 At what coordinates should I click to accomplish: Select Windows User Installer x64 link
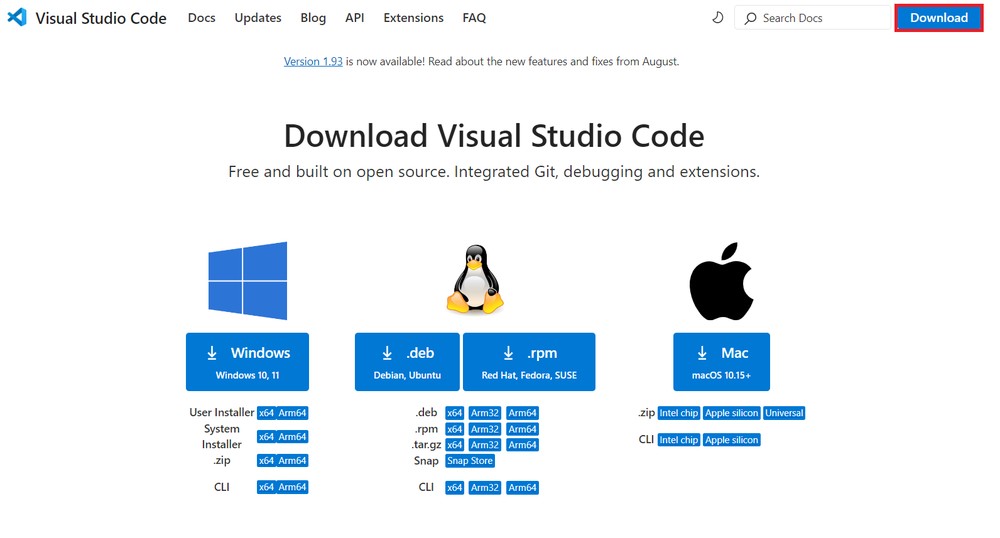pyautogui.click(x=266, y=413)
